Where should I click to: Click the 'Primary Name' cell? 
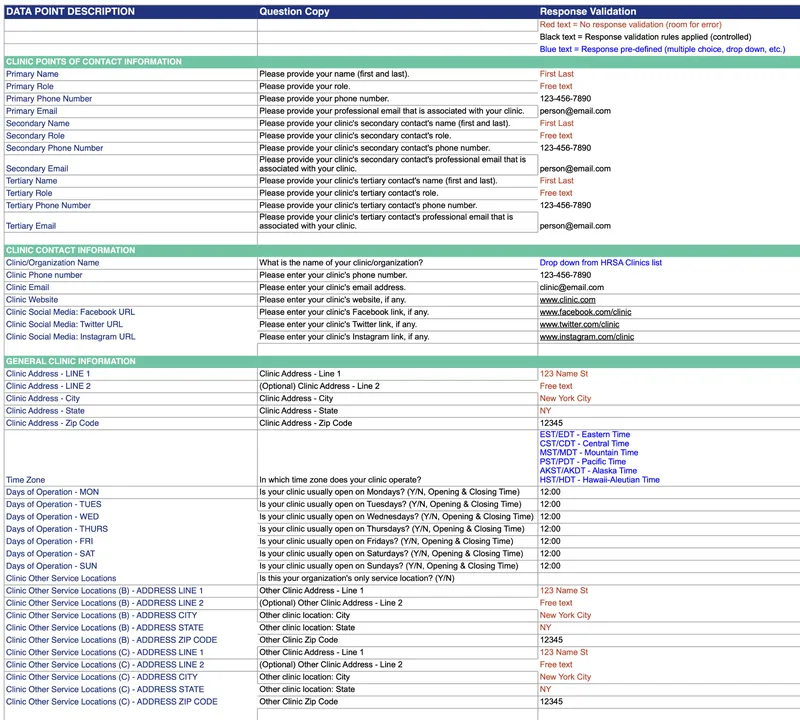[131, 74]
